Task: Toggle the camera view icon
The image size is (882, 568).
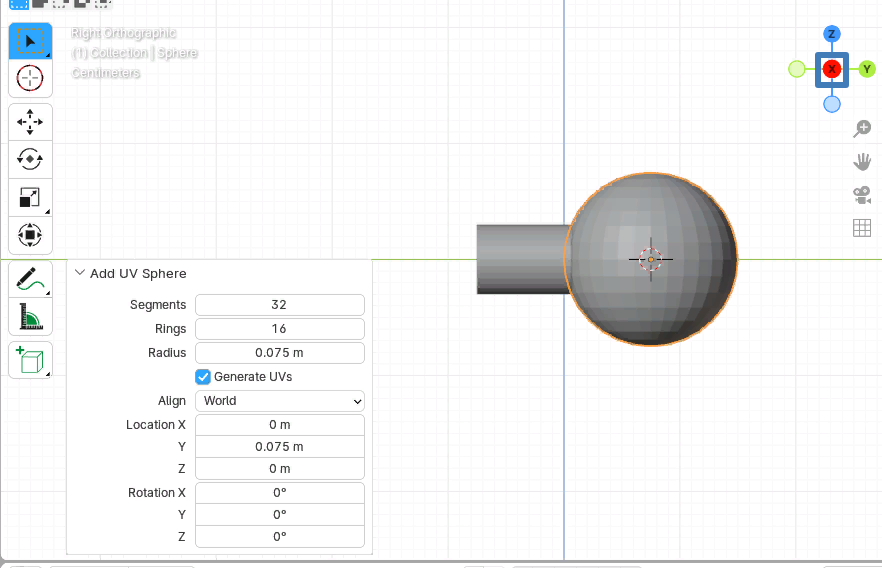Action: tap(862, 195)
